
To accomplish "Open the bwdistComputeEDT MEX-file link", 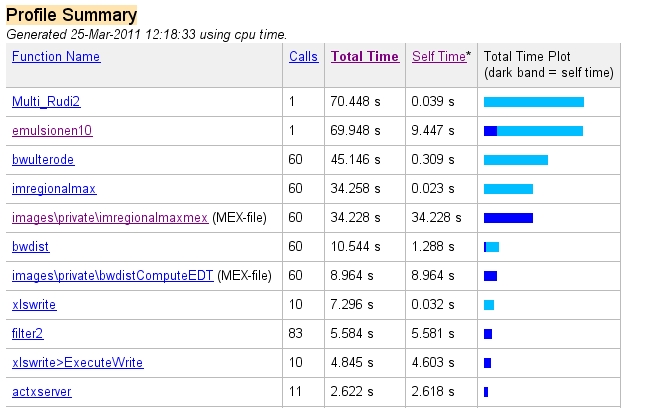I will tap(112, 276).
